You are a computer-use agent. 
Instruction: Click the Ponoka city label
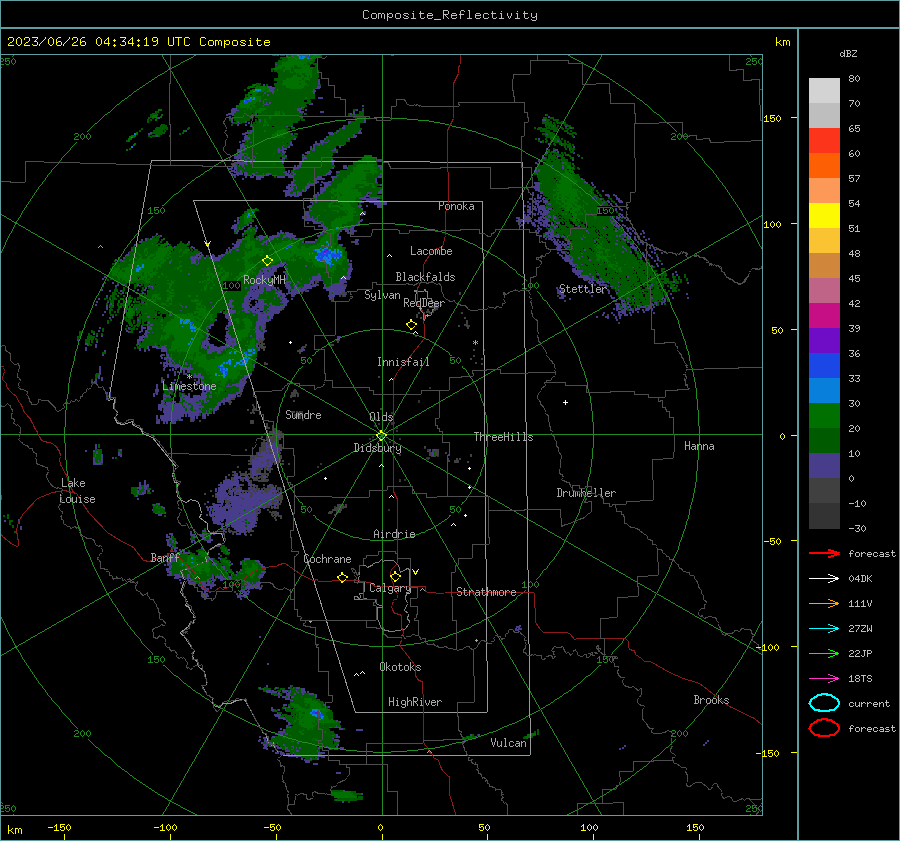(x=456, y=207)
